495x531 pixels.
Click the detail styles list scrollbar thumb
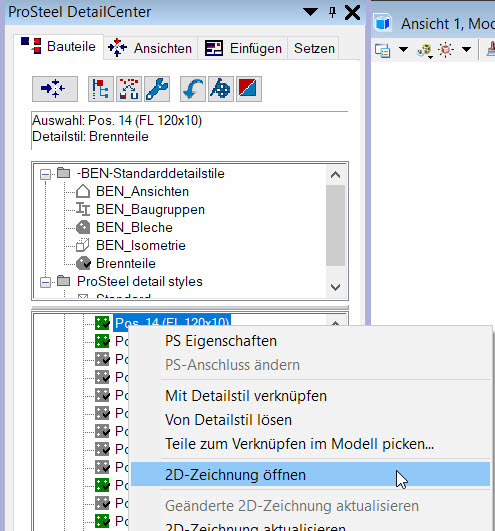point(336,225)
